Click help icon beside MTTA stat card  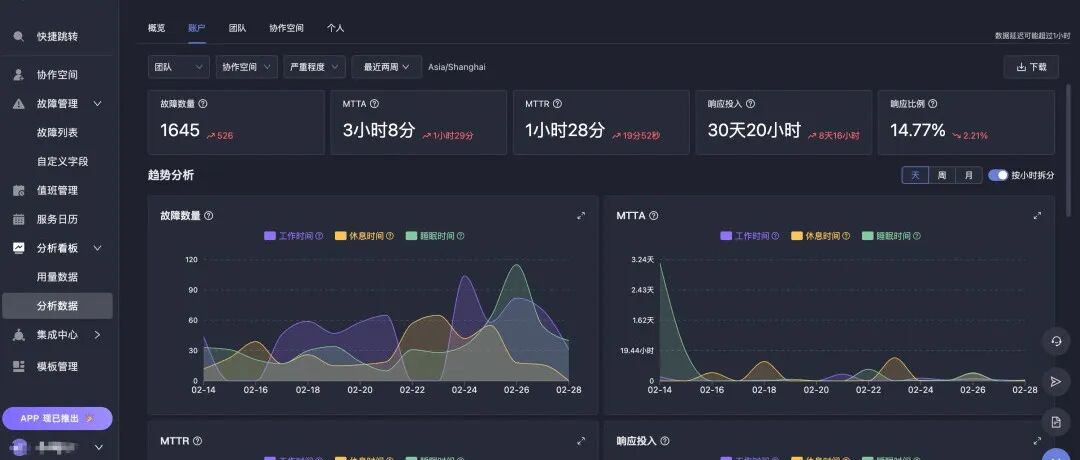[x=374, y=104]
